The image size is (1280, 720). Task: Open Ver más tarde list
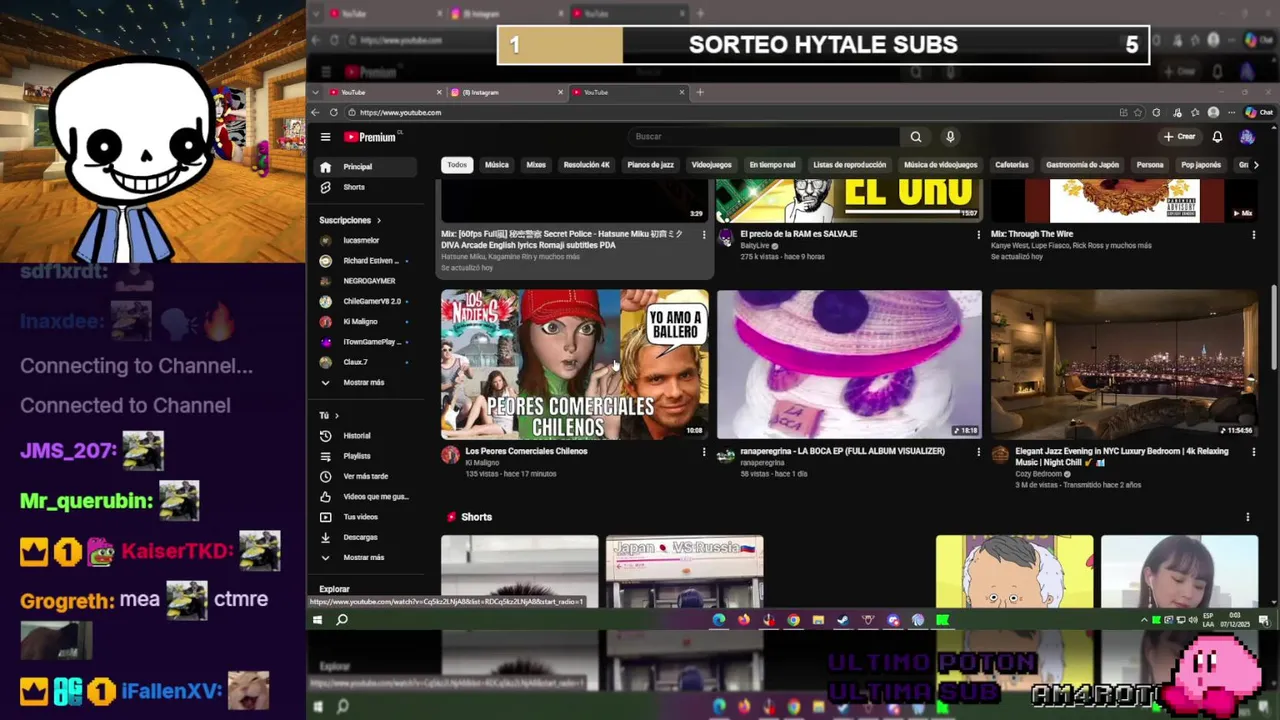[x=363, y=476]
